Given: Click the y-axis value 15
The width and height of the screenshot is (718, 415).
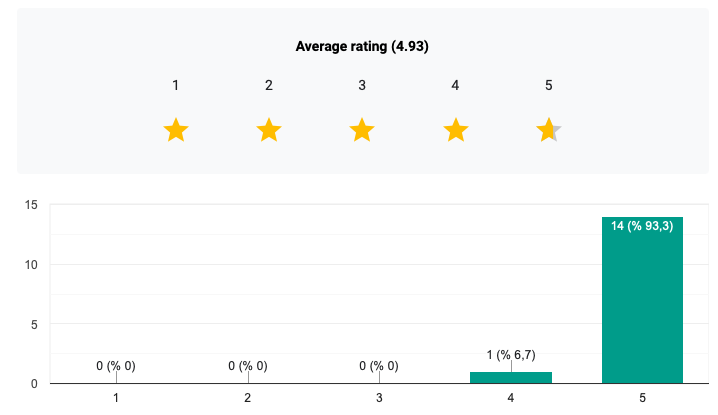Looking at the screenshot, I should point(31,205).
